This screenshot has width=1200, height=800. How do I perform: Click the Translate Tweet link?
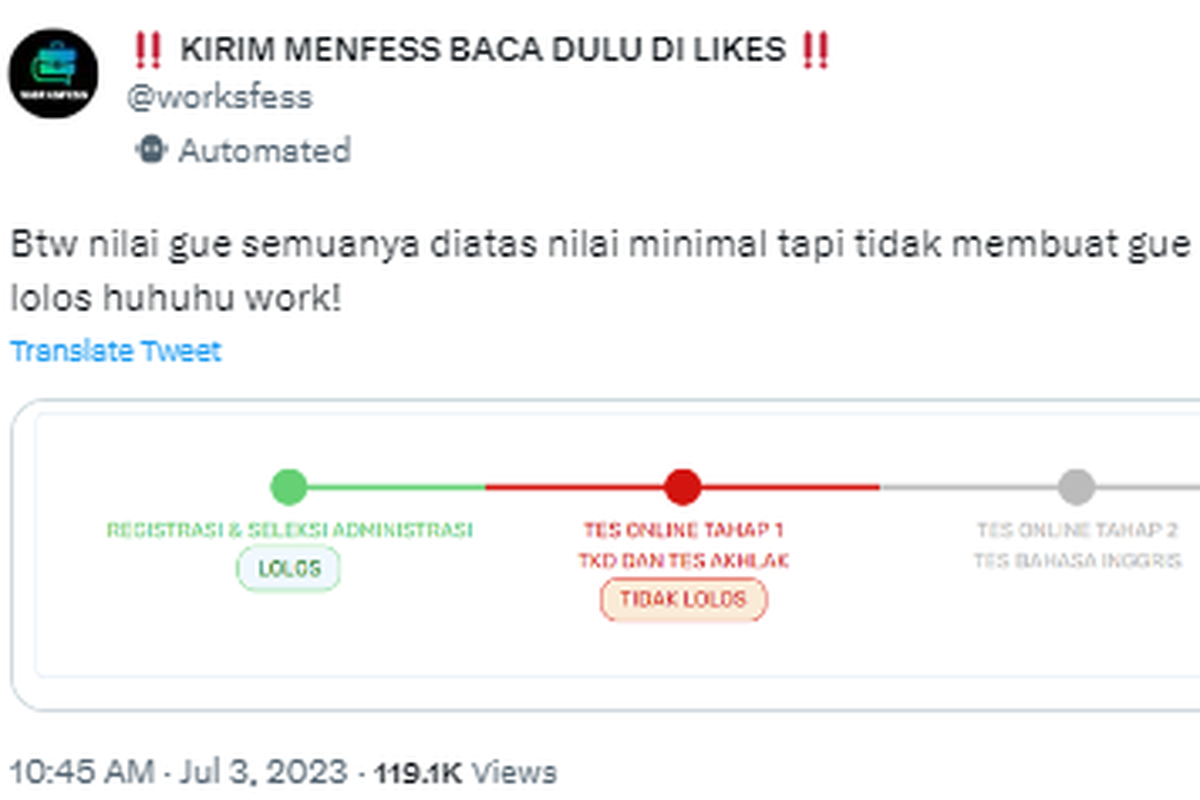tap(116, 351)
